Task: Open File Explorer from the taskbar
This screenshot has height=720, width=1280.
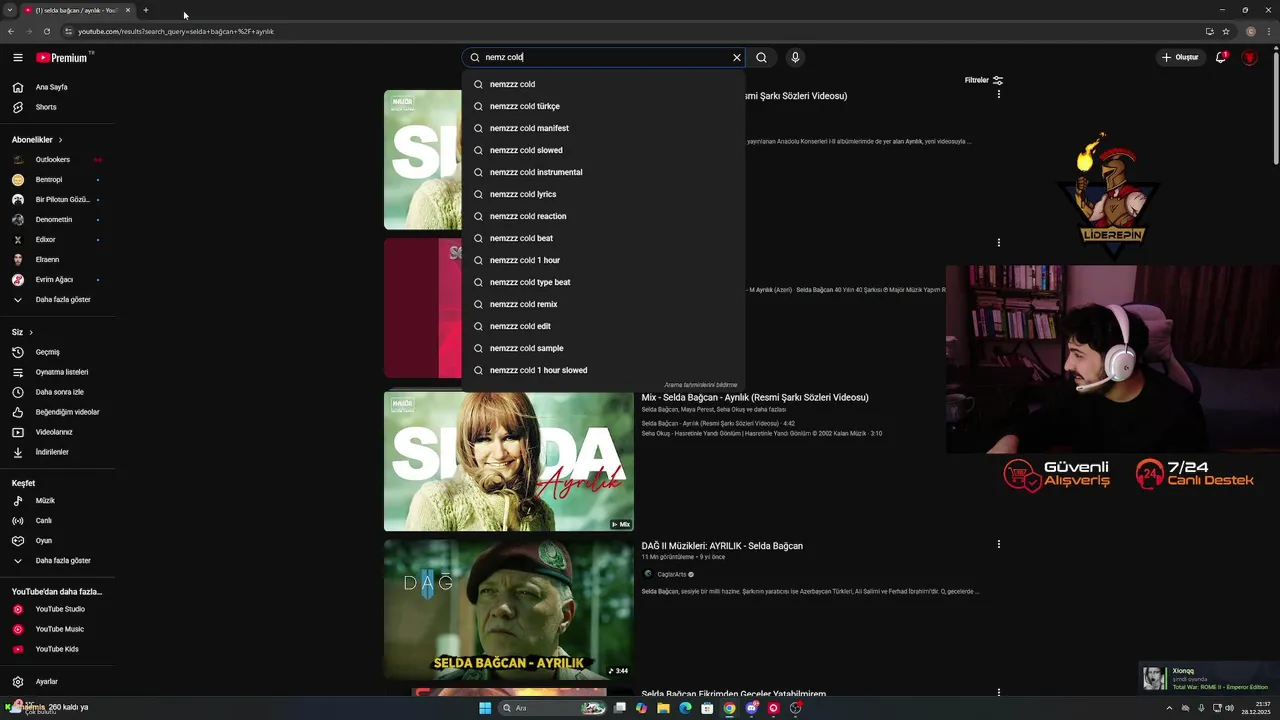Action: (x=663, y=708)
